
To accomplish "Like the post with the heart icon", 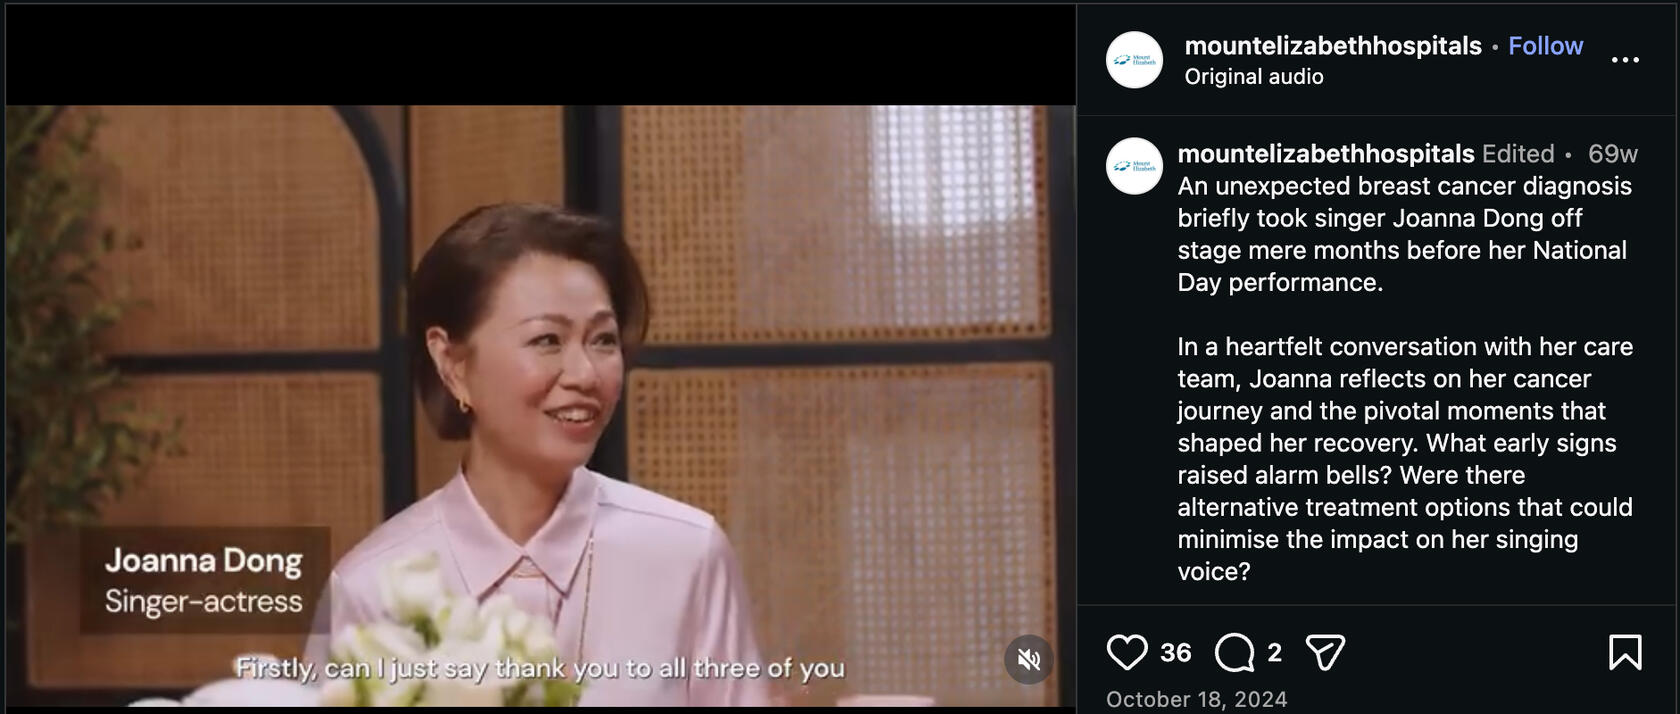I will (x=1127, y=653).
